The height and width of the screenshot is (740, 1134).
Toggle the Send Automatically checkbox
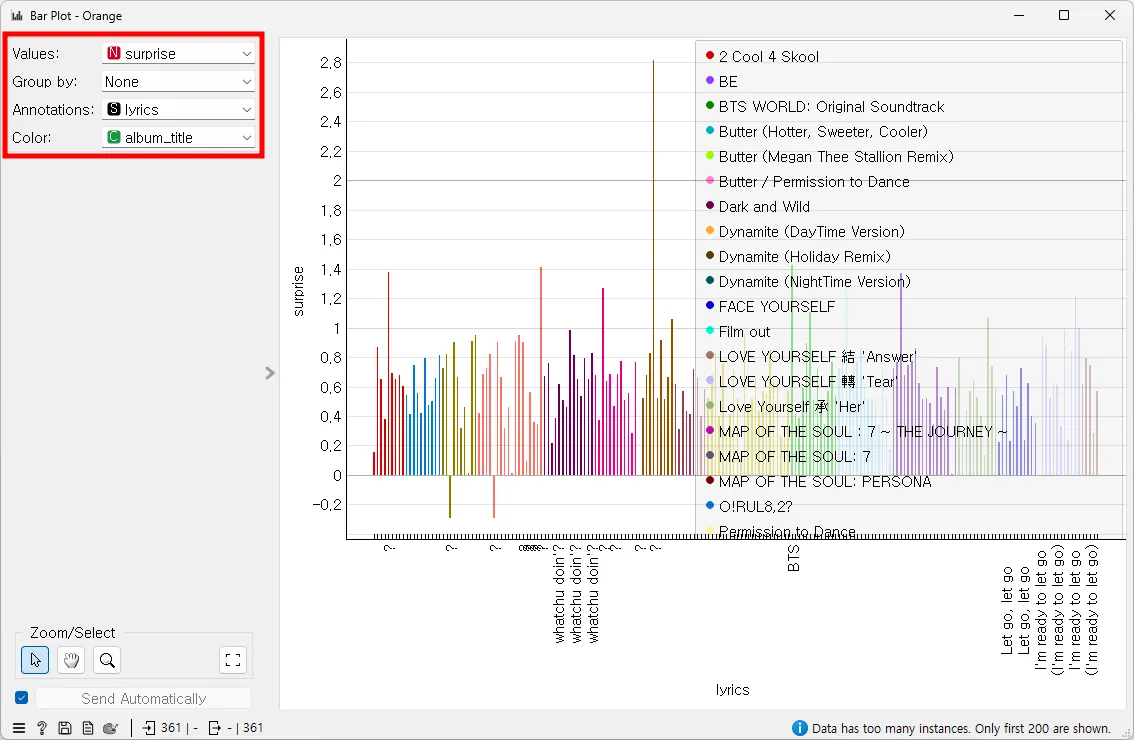point(22,698)
